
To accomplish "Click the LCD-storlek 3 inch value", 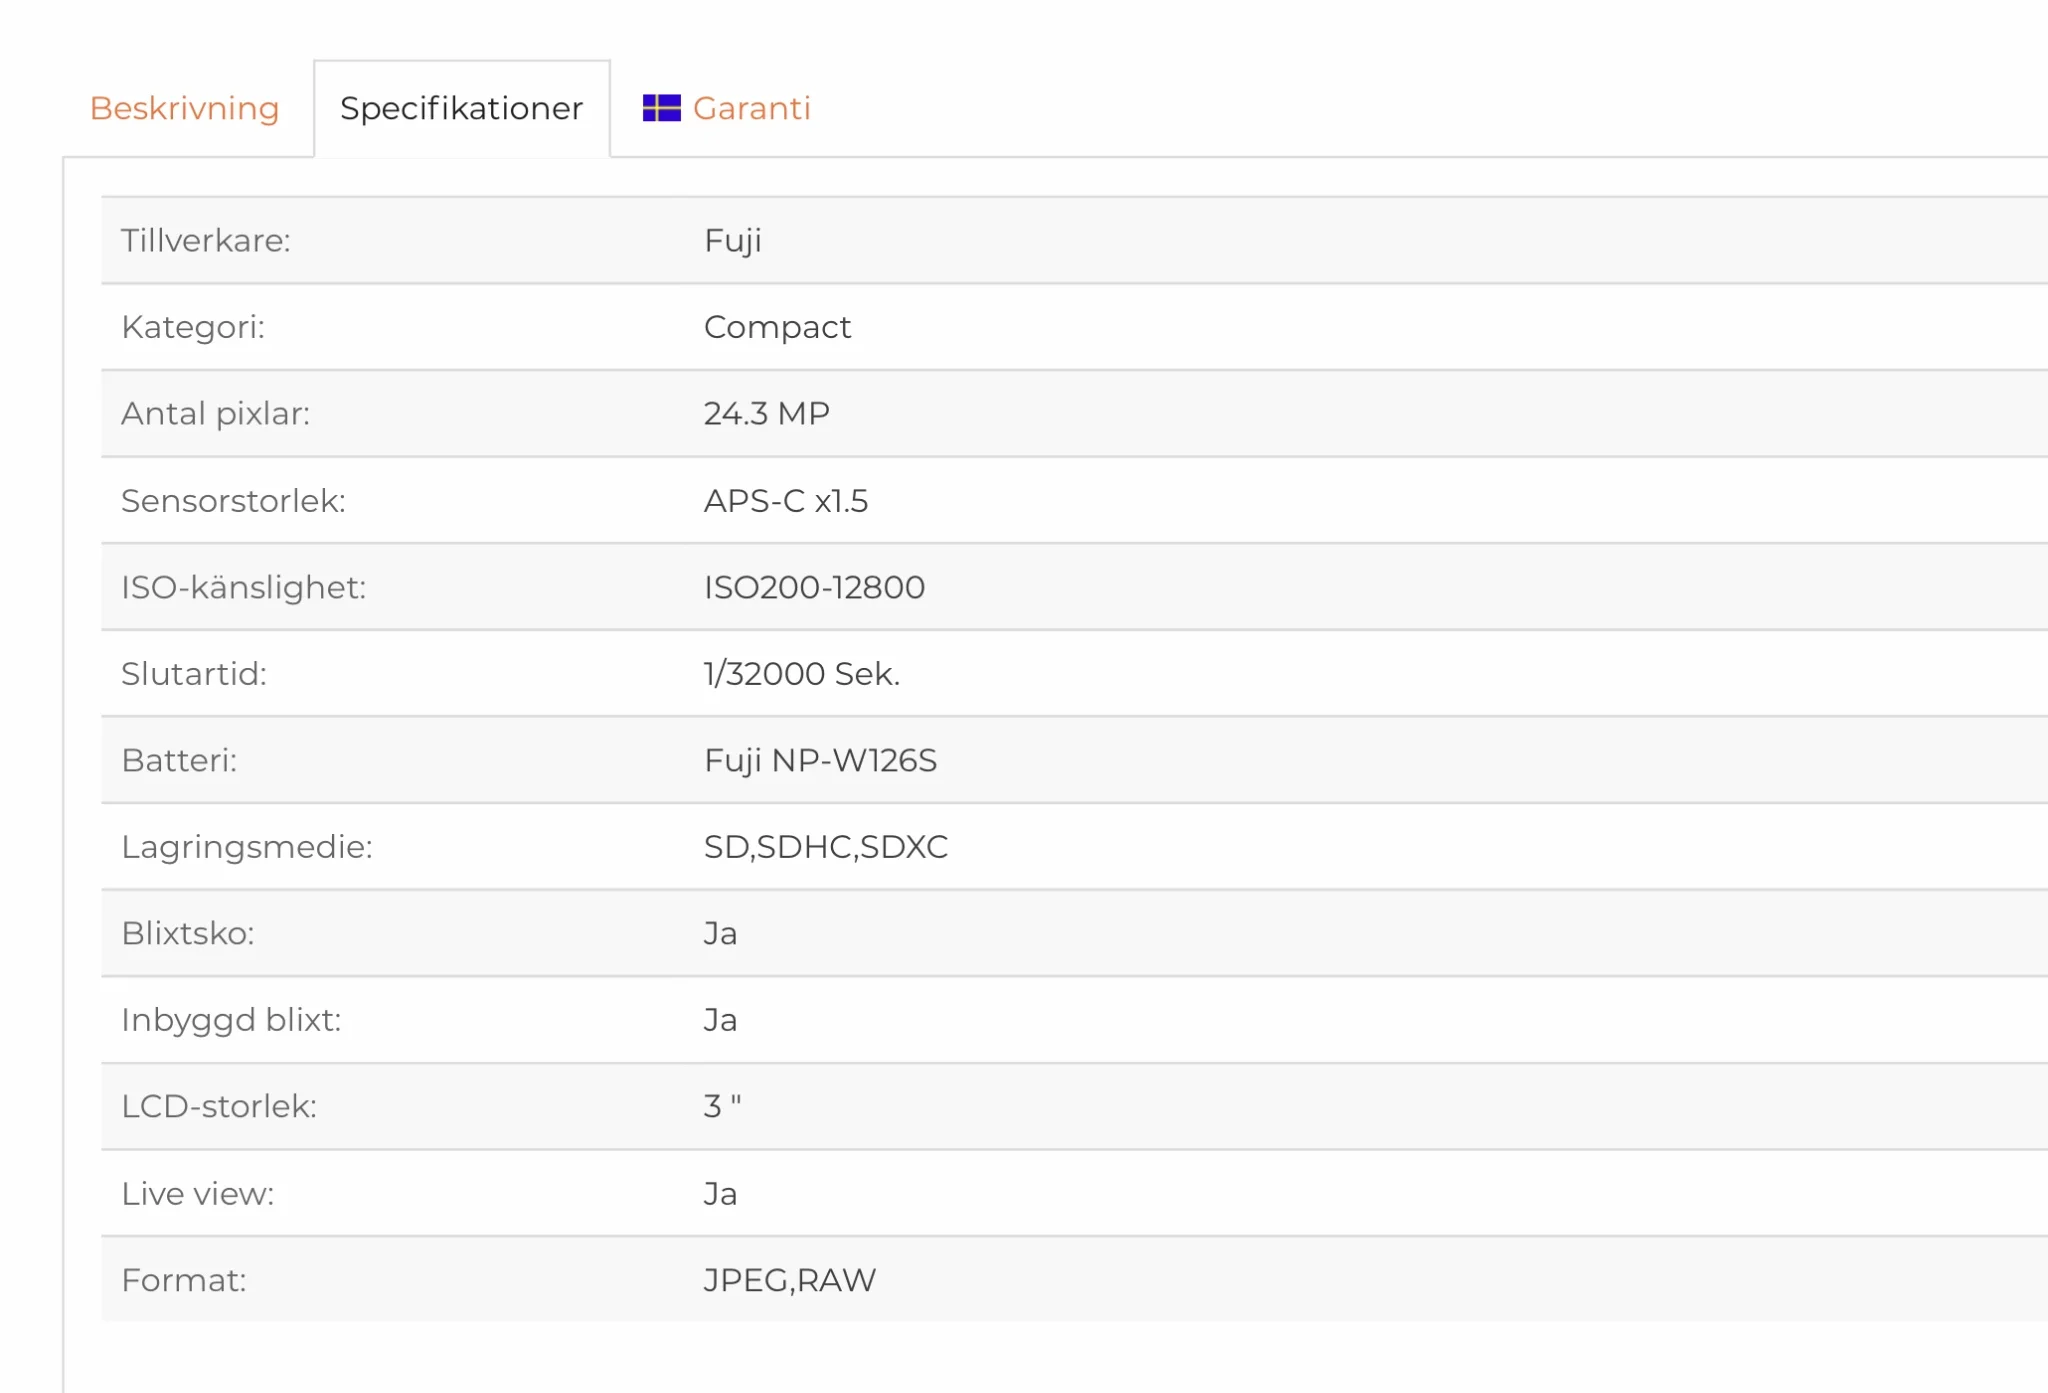I will pyautogui.click(x=722, y=1106).
